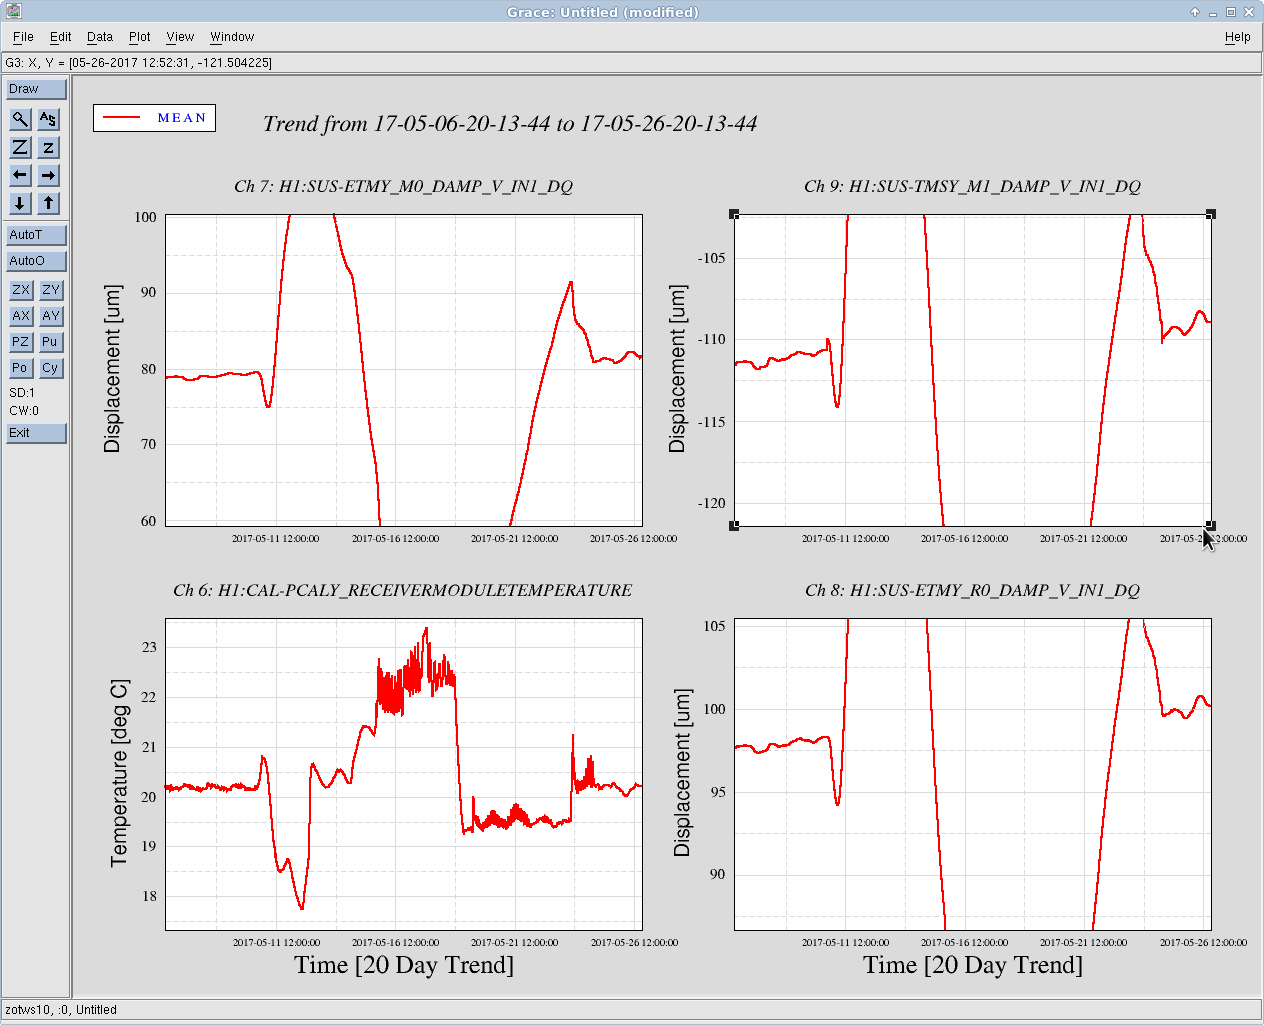Open the View menu
The height and width of the screenshot is (1025, 1264).
click(x=180, y=37)
